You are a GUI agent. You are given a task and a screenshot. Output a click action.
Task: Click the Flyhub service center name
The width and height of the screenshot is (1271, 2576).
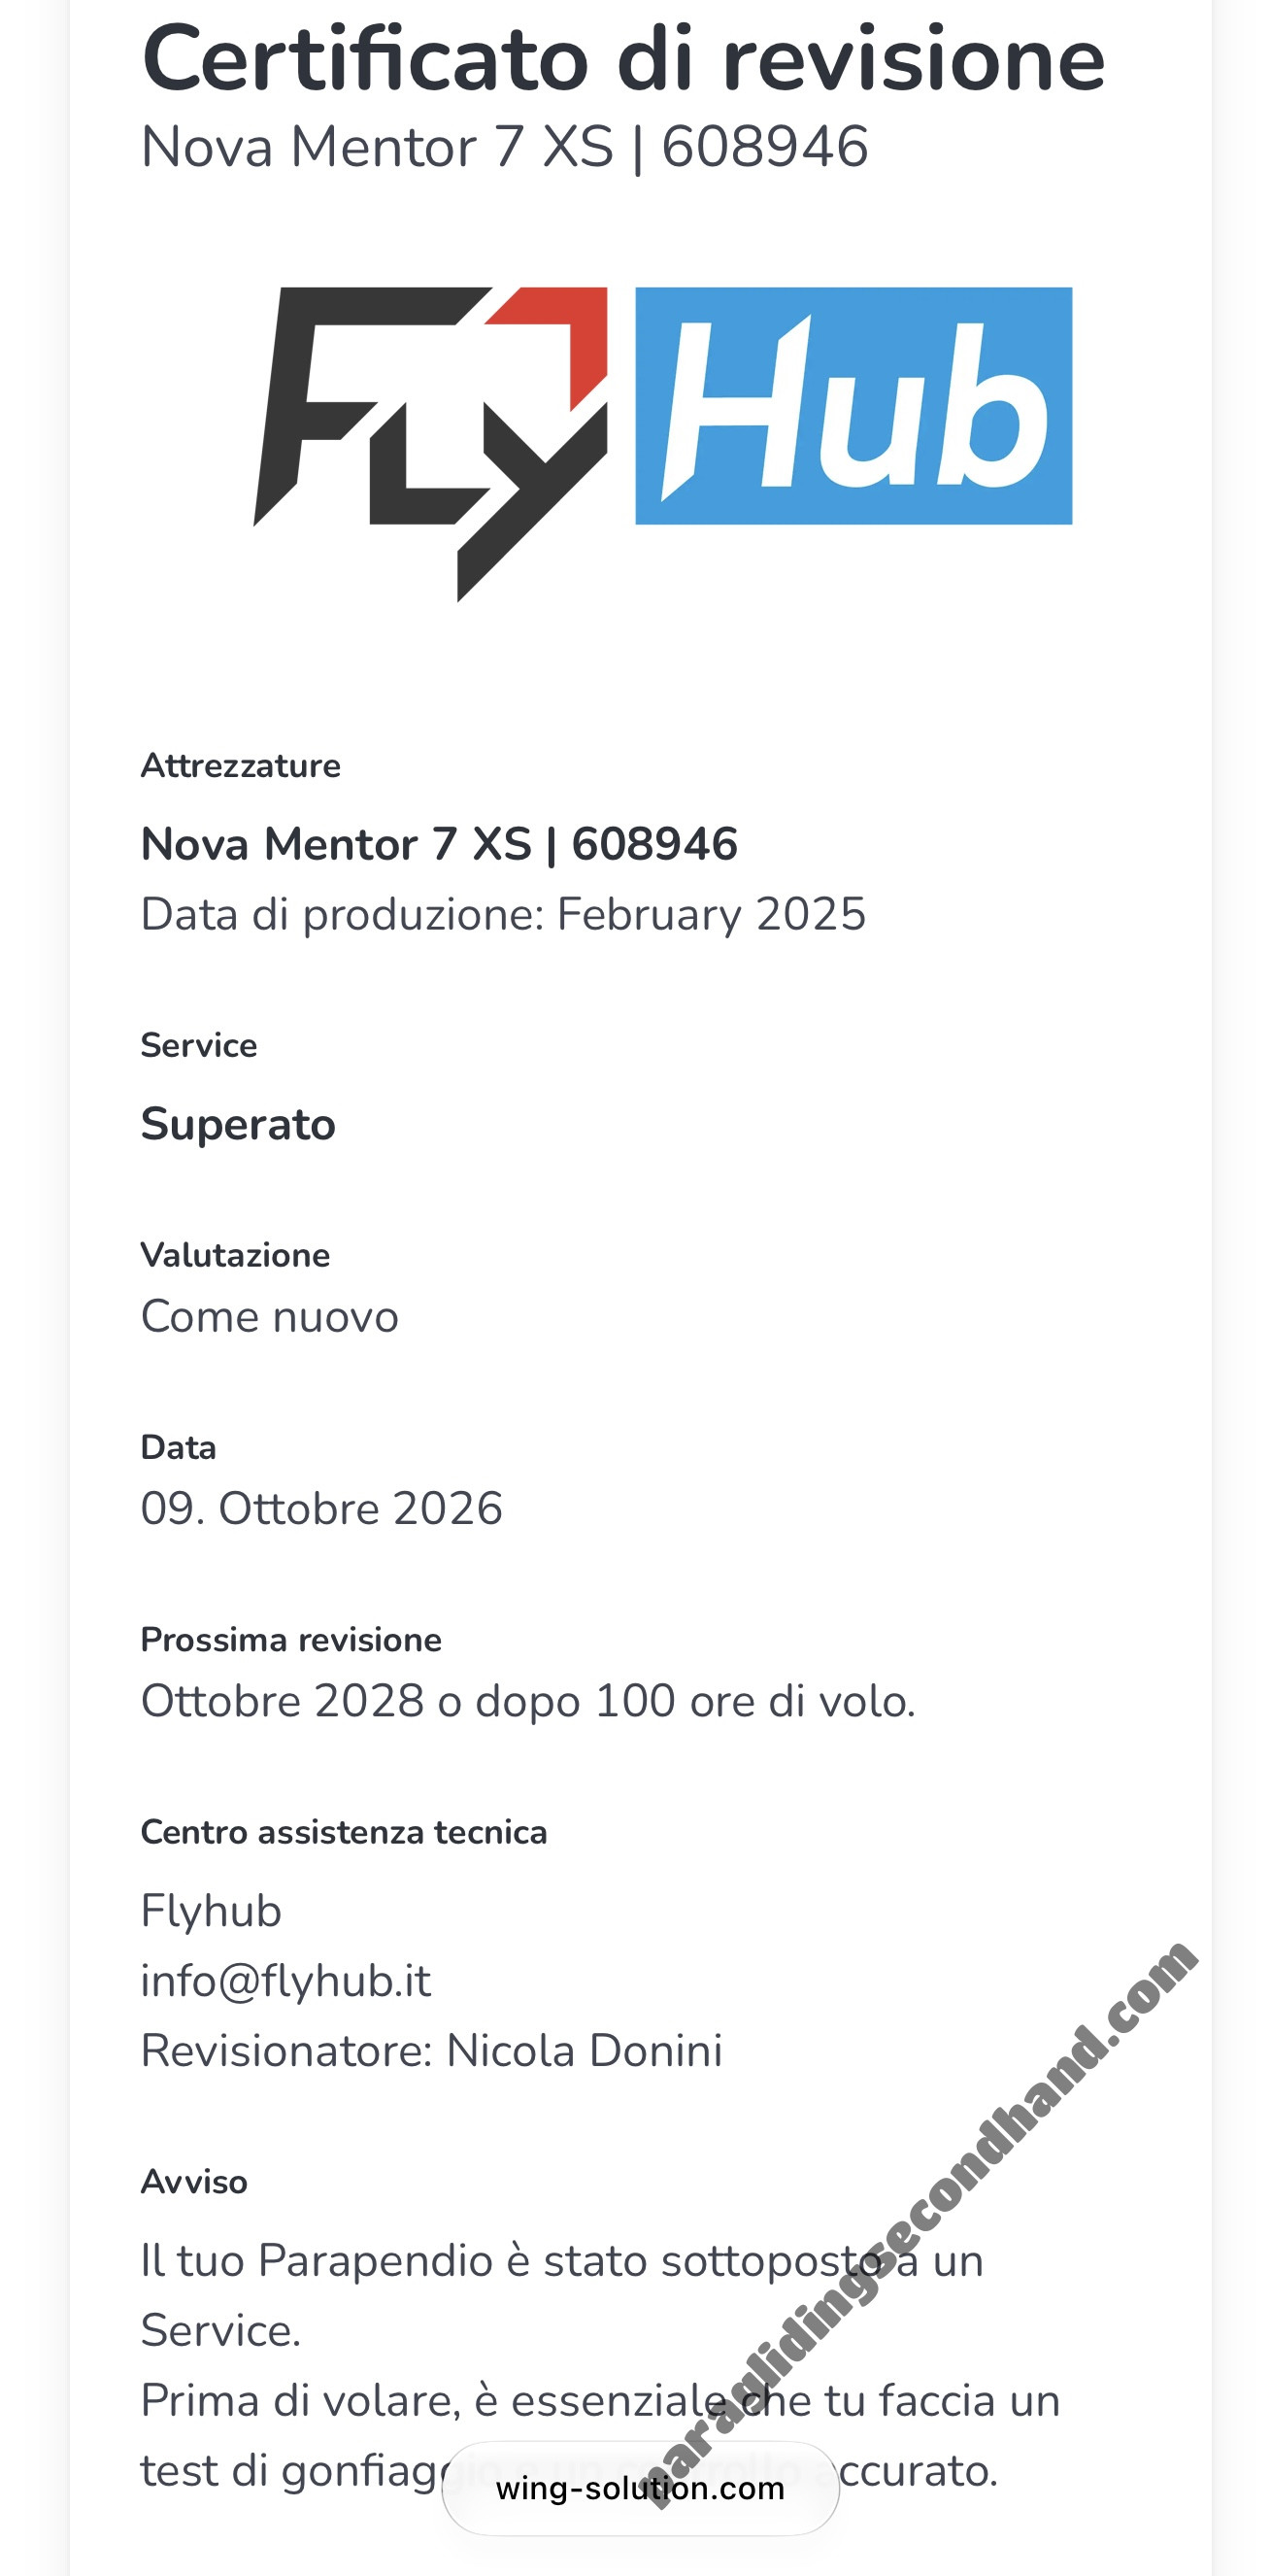coord(211,1911)
